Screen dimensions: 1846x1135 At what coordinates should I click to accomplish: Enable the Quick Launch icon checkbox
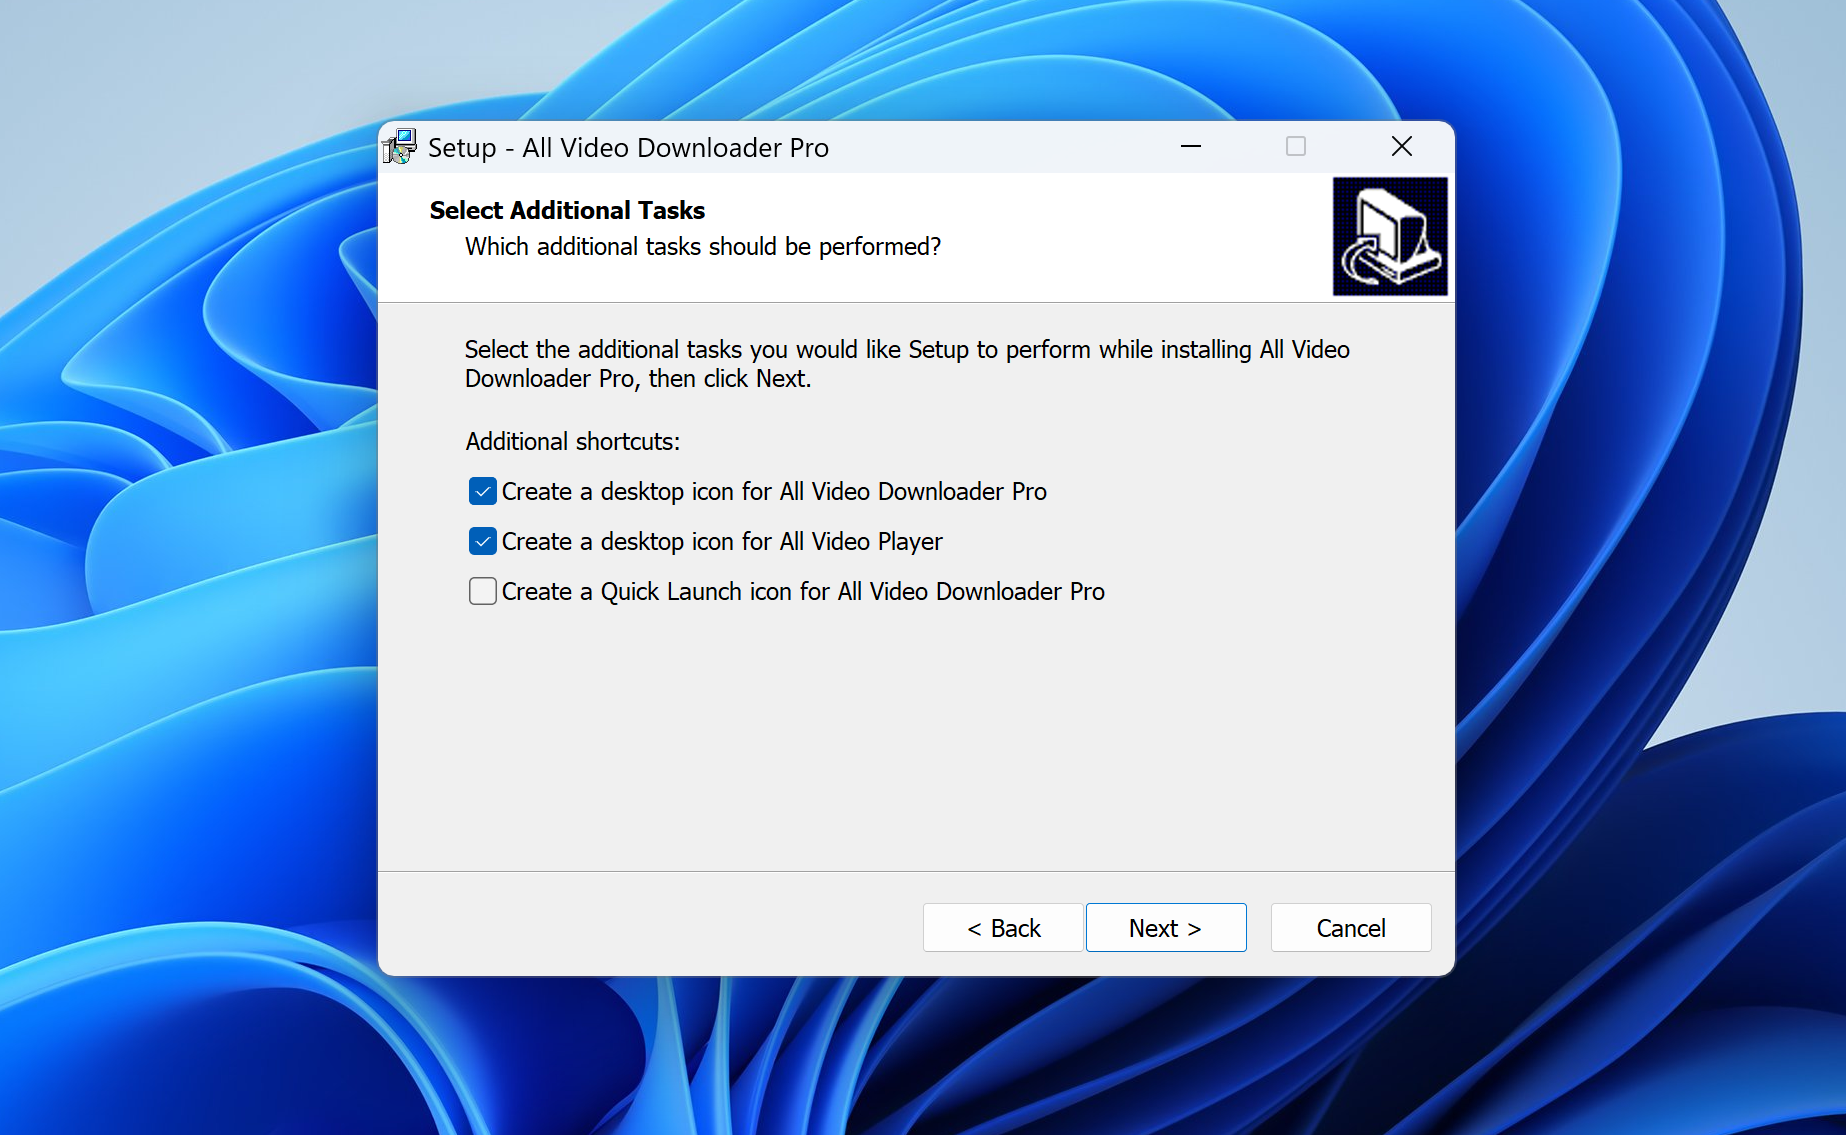point(483,591)
